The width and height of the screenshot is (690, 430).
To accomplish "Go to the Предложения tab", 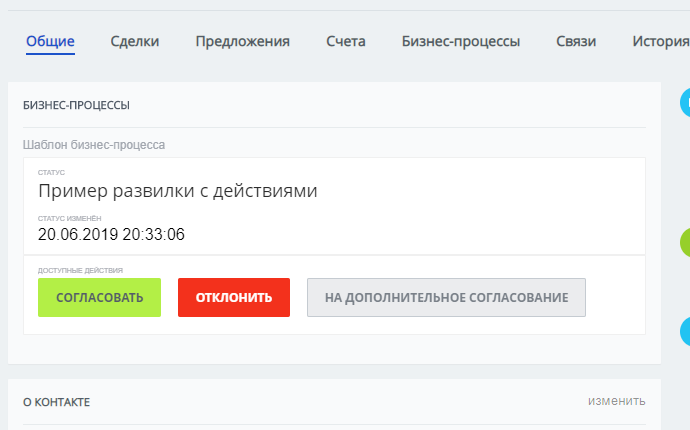I will tap(243, 41).
